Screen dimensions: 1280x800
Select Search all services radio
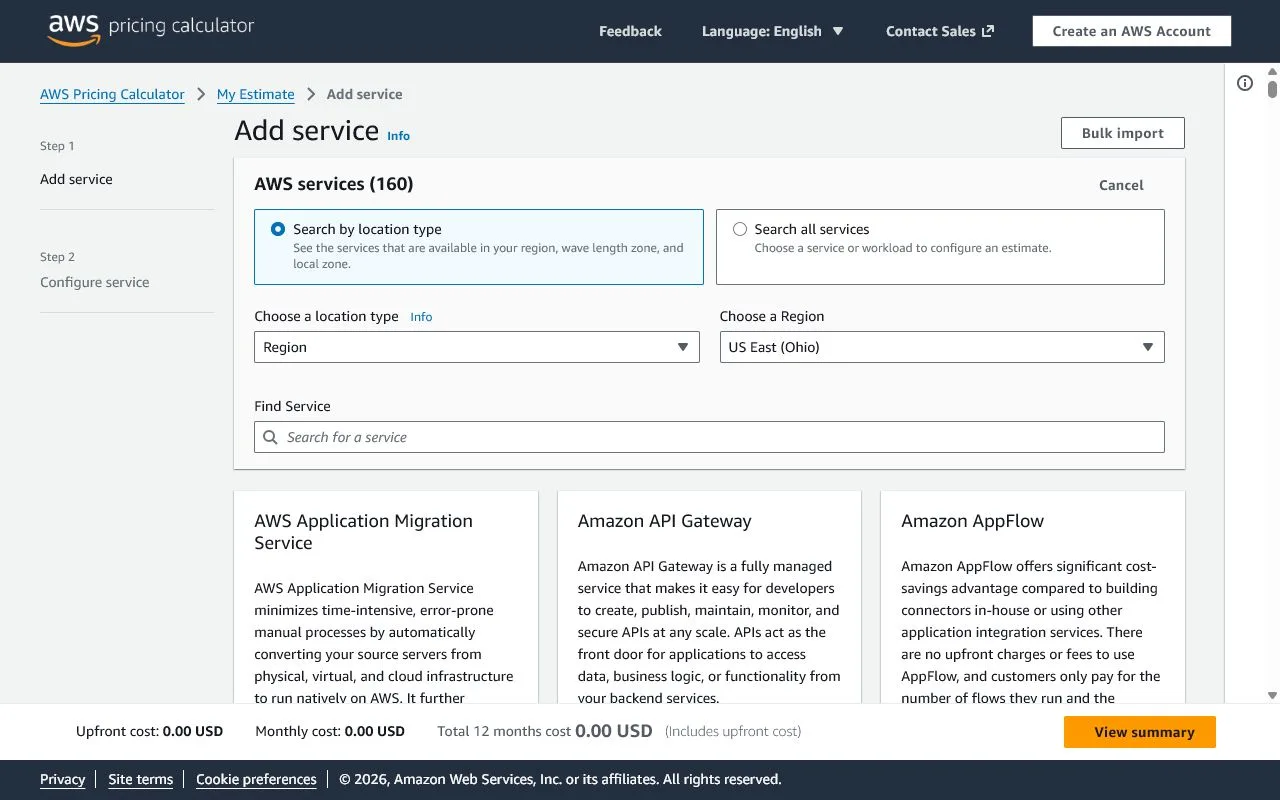(740, 229)
